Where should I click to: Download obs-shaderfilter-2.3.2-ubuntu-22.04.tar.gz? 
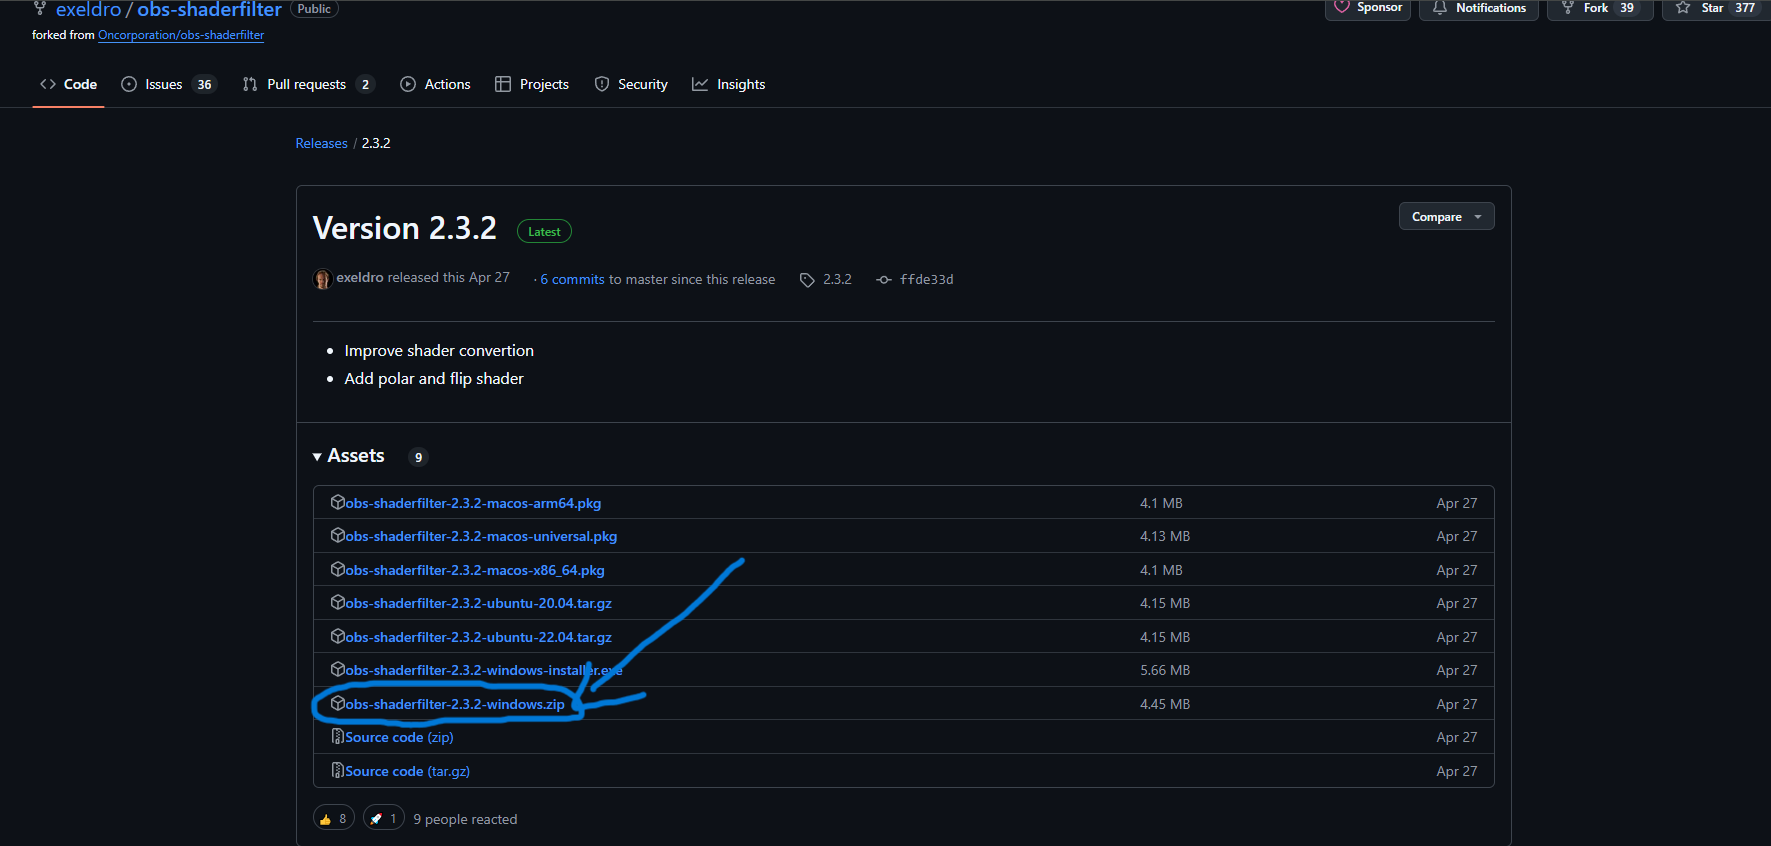(478, 637)
